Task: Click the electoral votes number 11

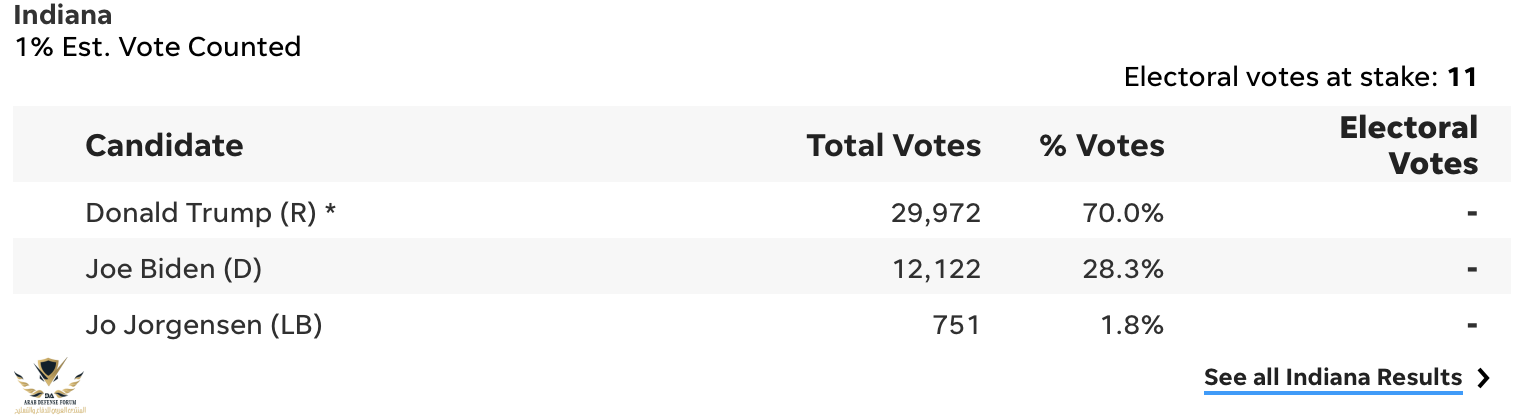Action: (1463, 77)
